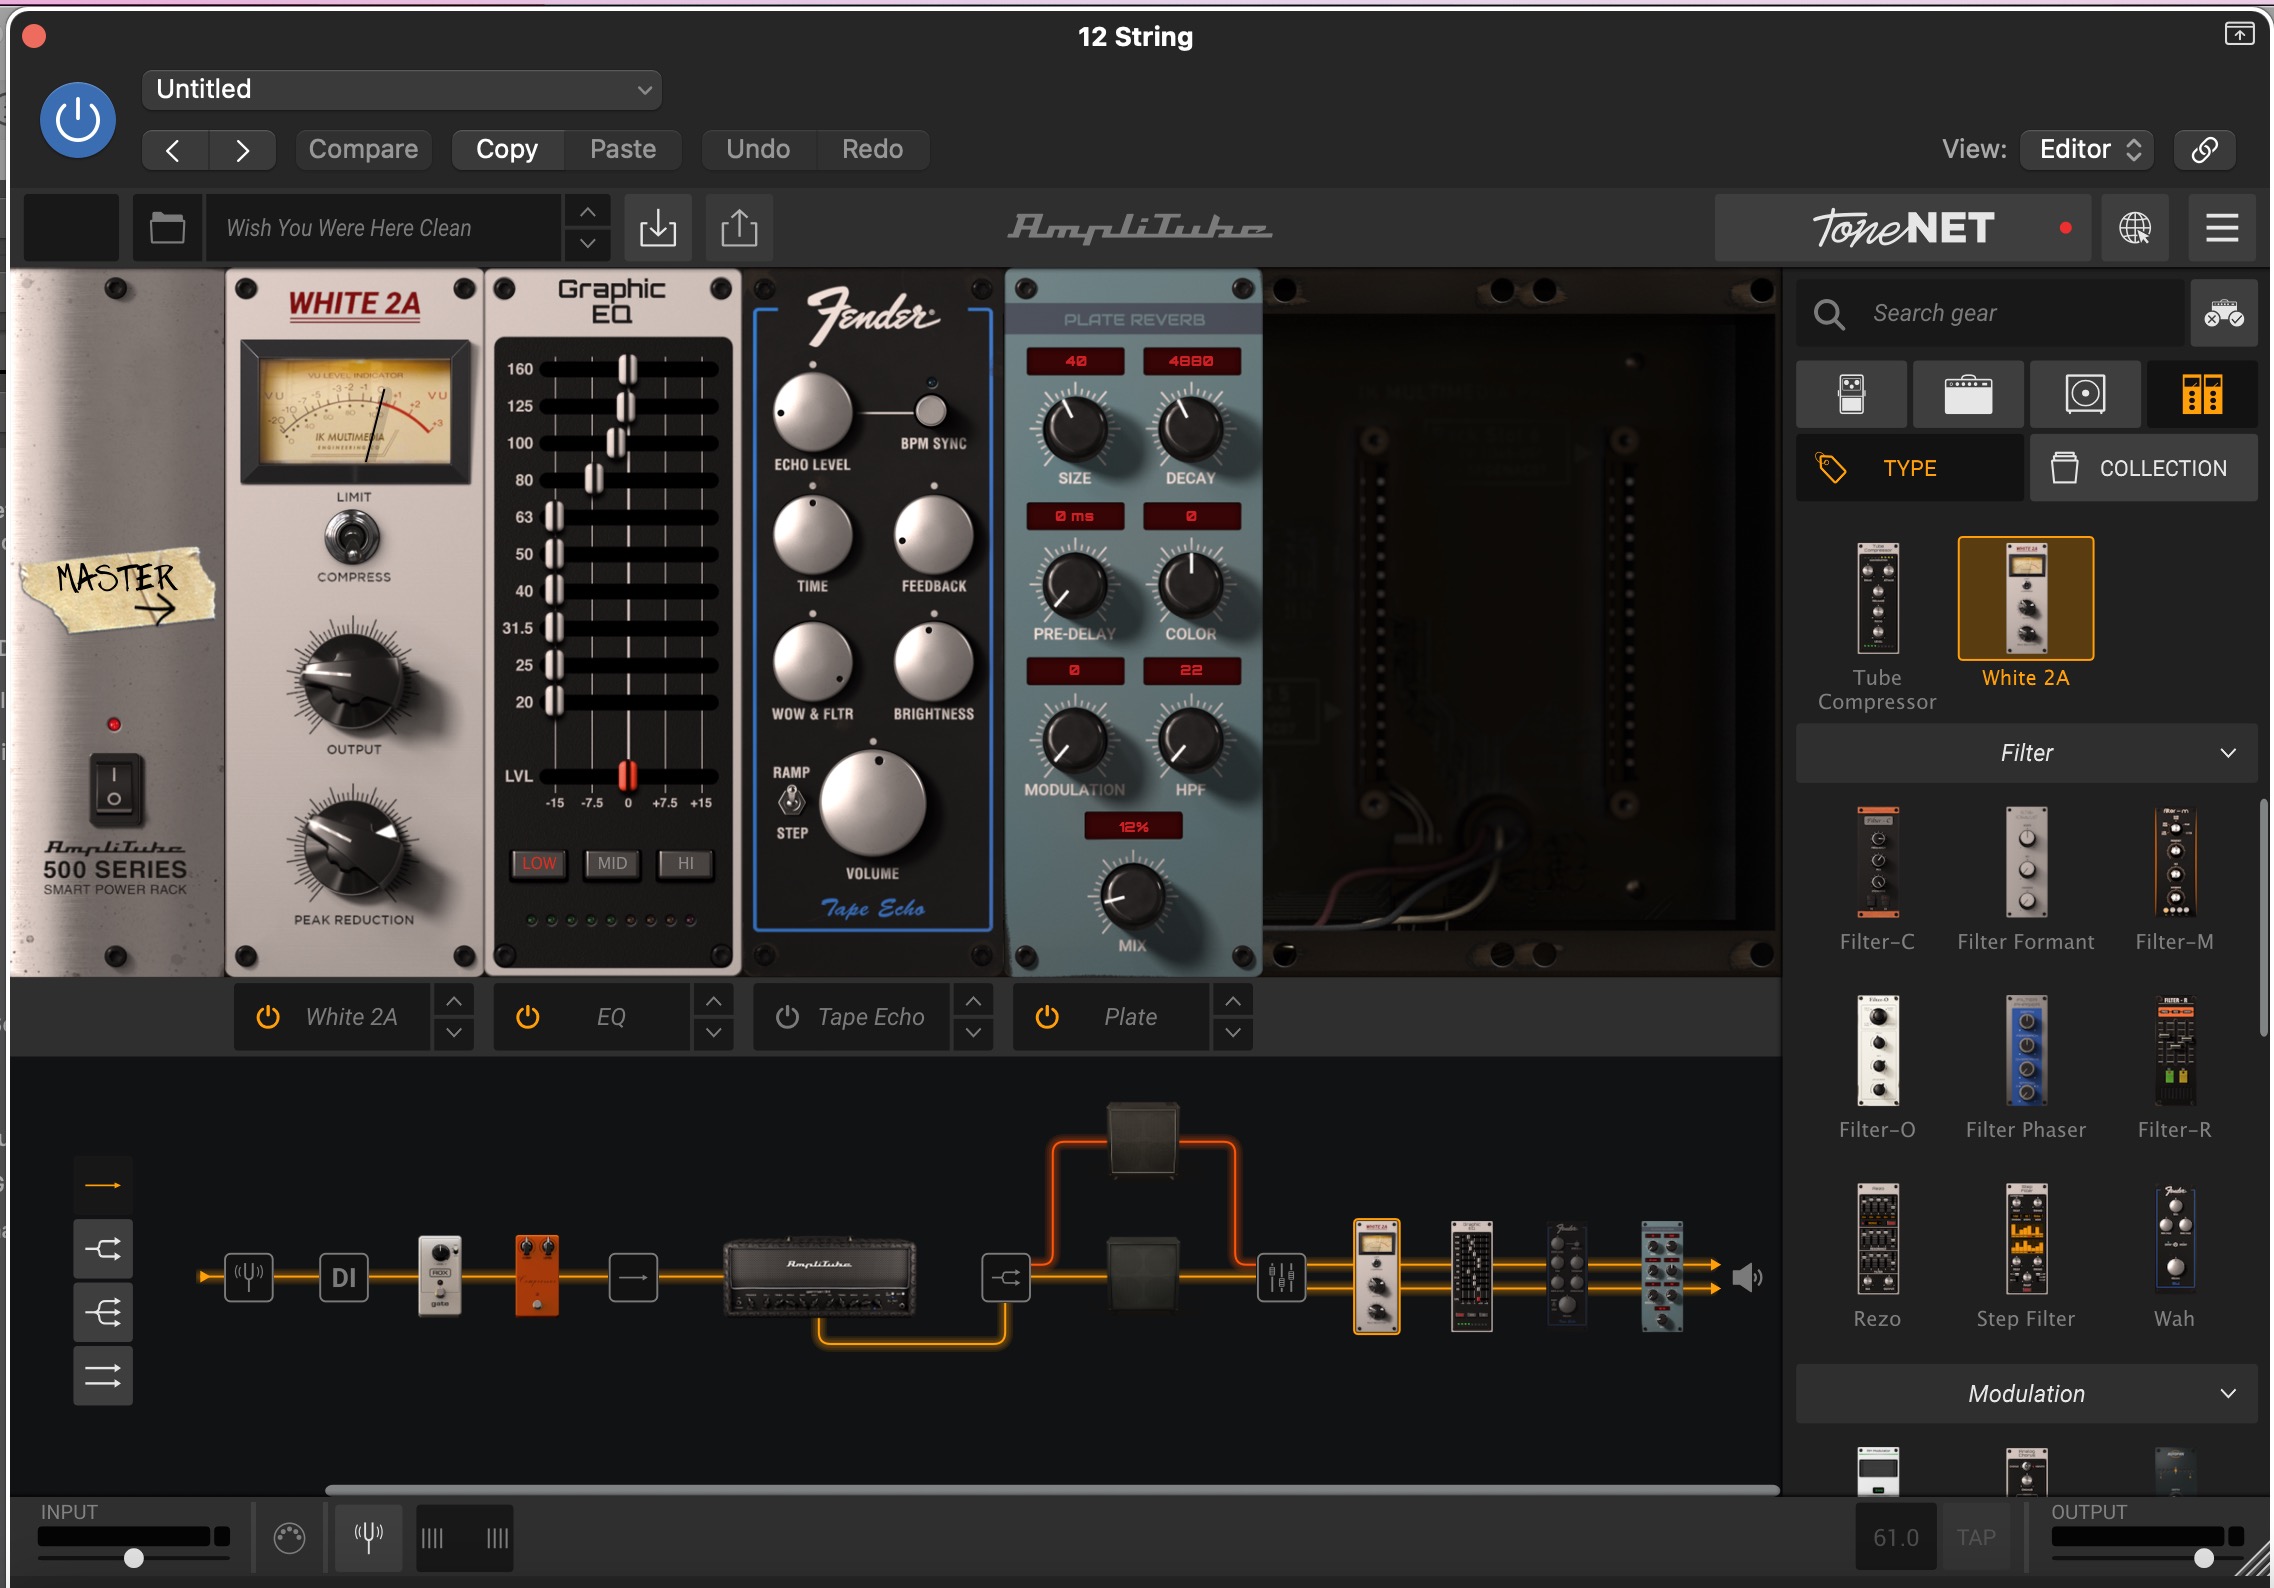
Task: Select the orange pedal in signal chain
Action: point(537,1275)
